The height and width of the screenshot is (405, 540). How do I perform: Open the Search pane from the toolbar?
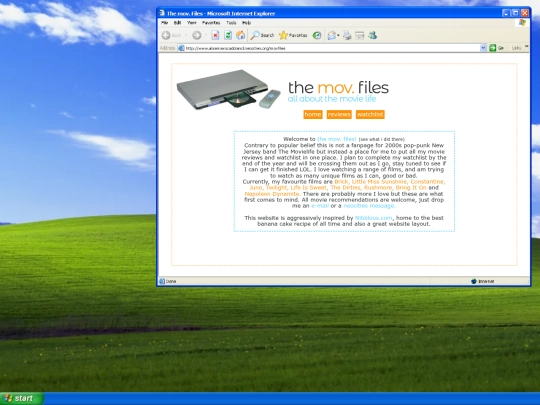[x=262, y=35]
